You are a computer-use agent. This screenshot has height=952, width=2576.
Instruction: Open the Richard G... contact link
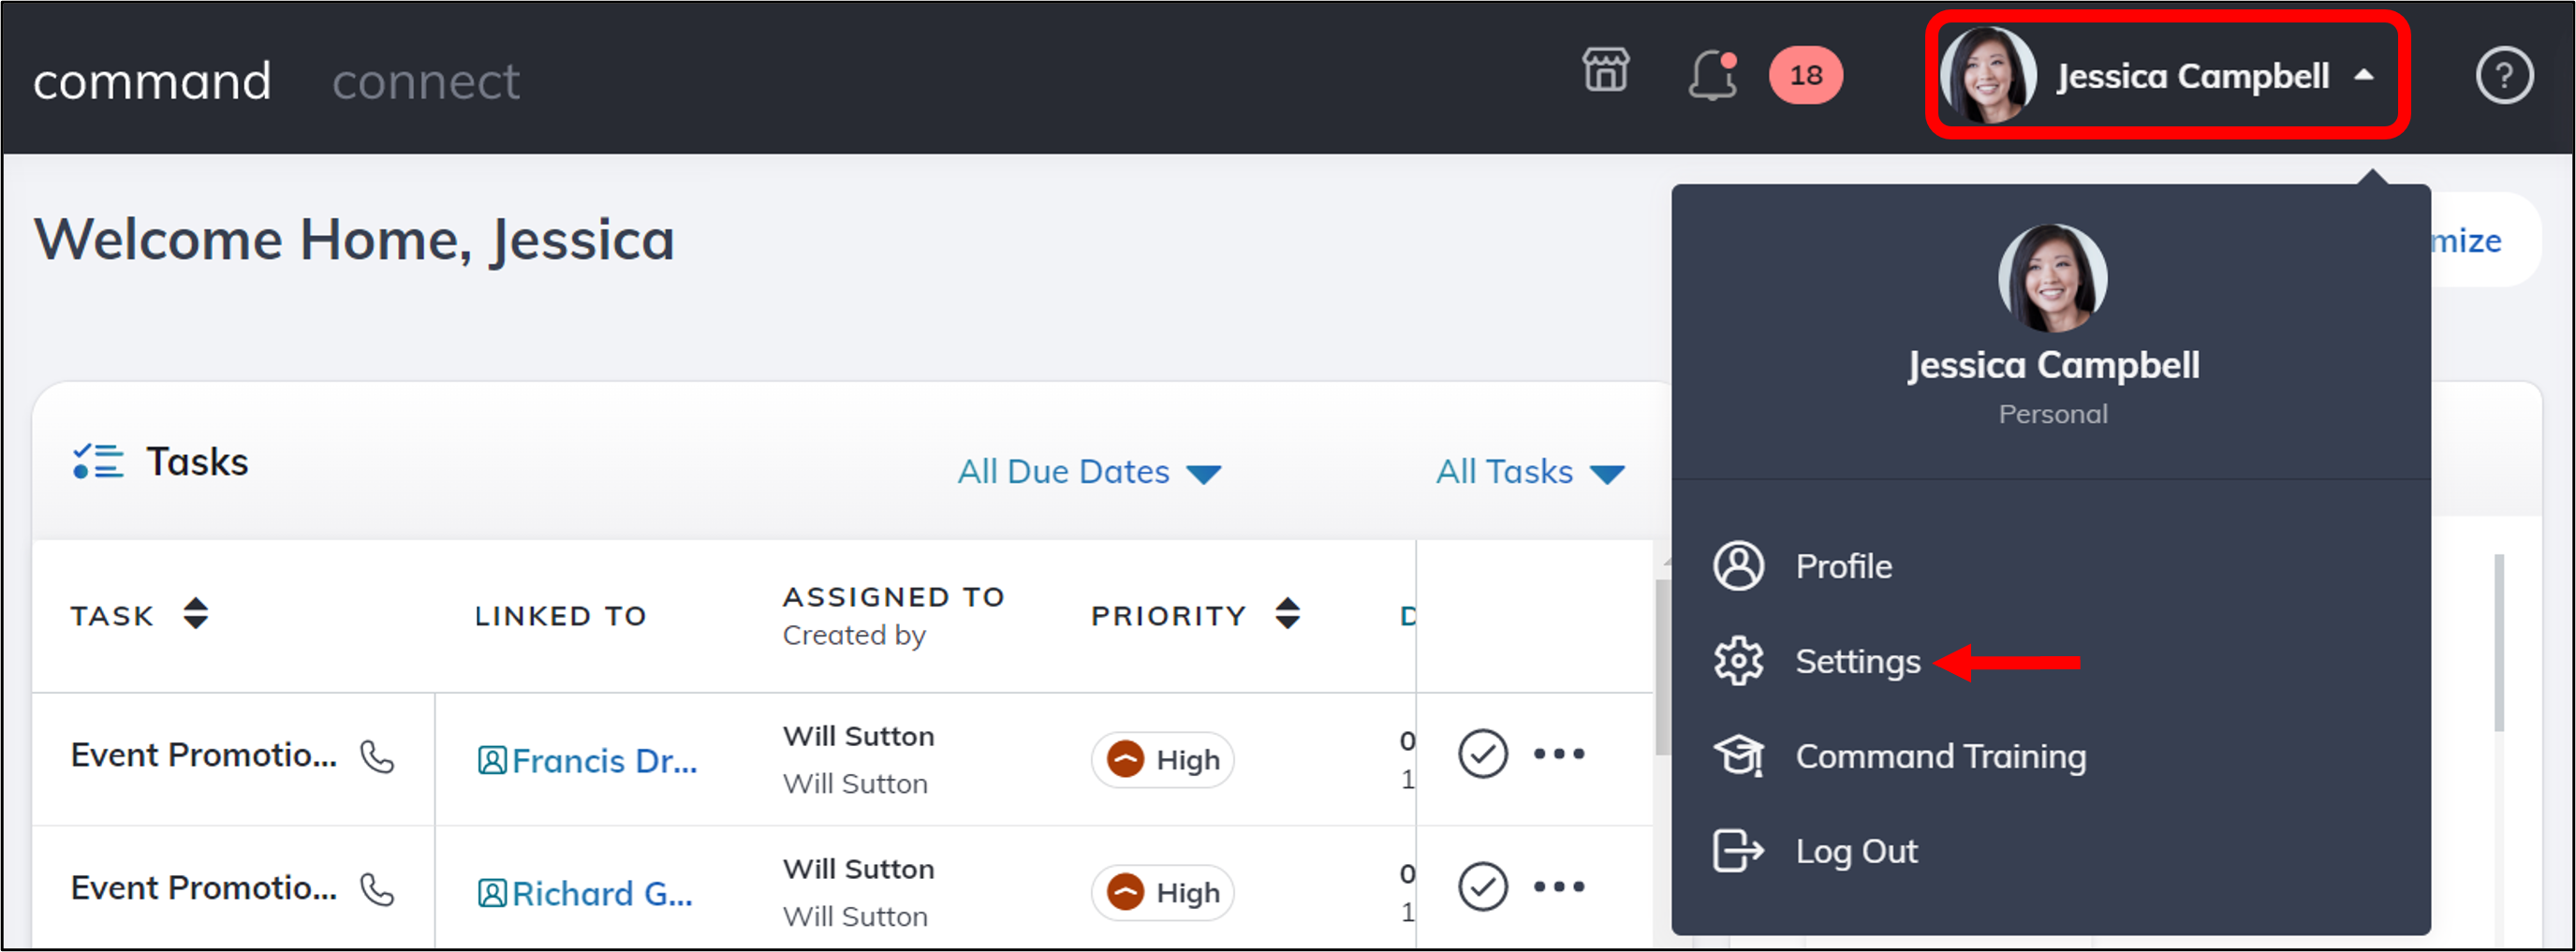[x=601, y=894]
